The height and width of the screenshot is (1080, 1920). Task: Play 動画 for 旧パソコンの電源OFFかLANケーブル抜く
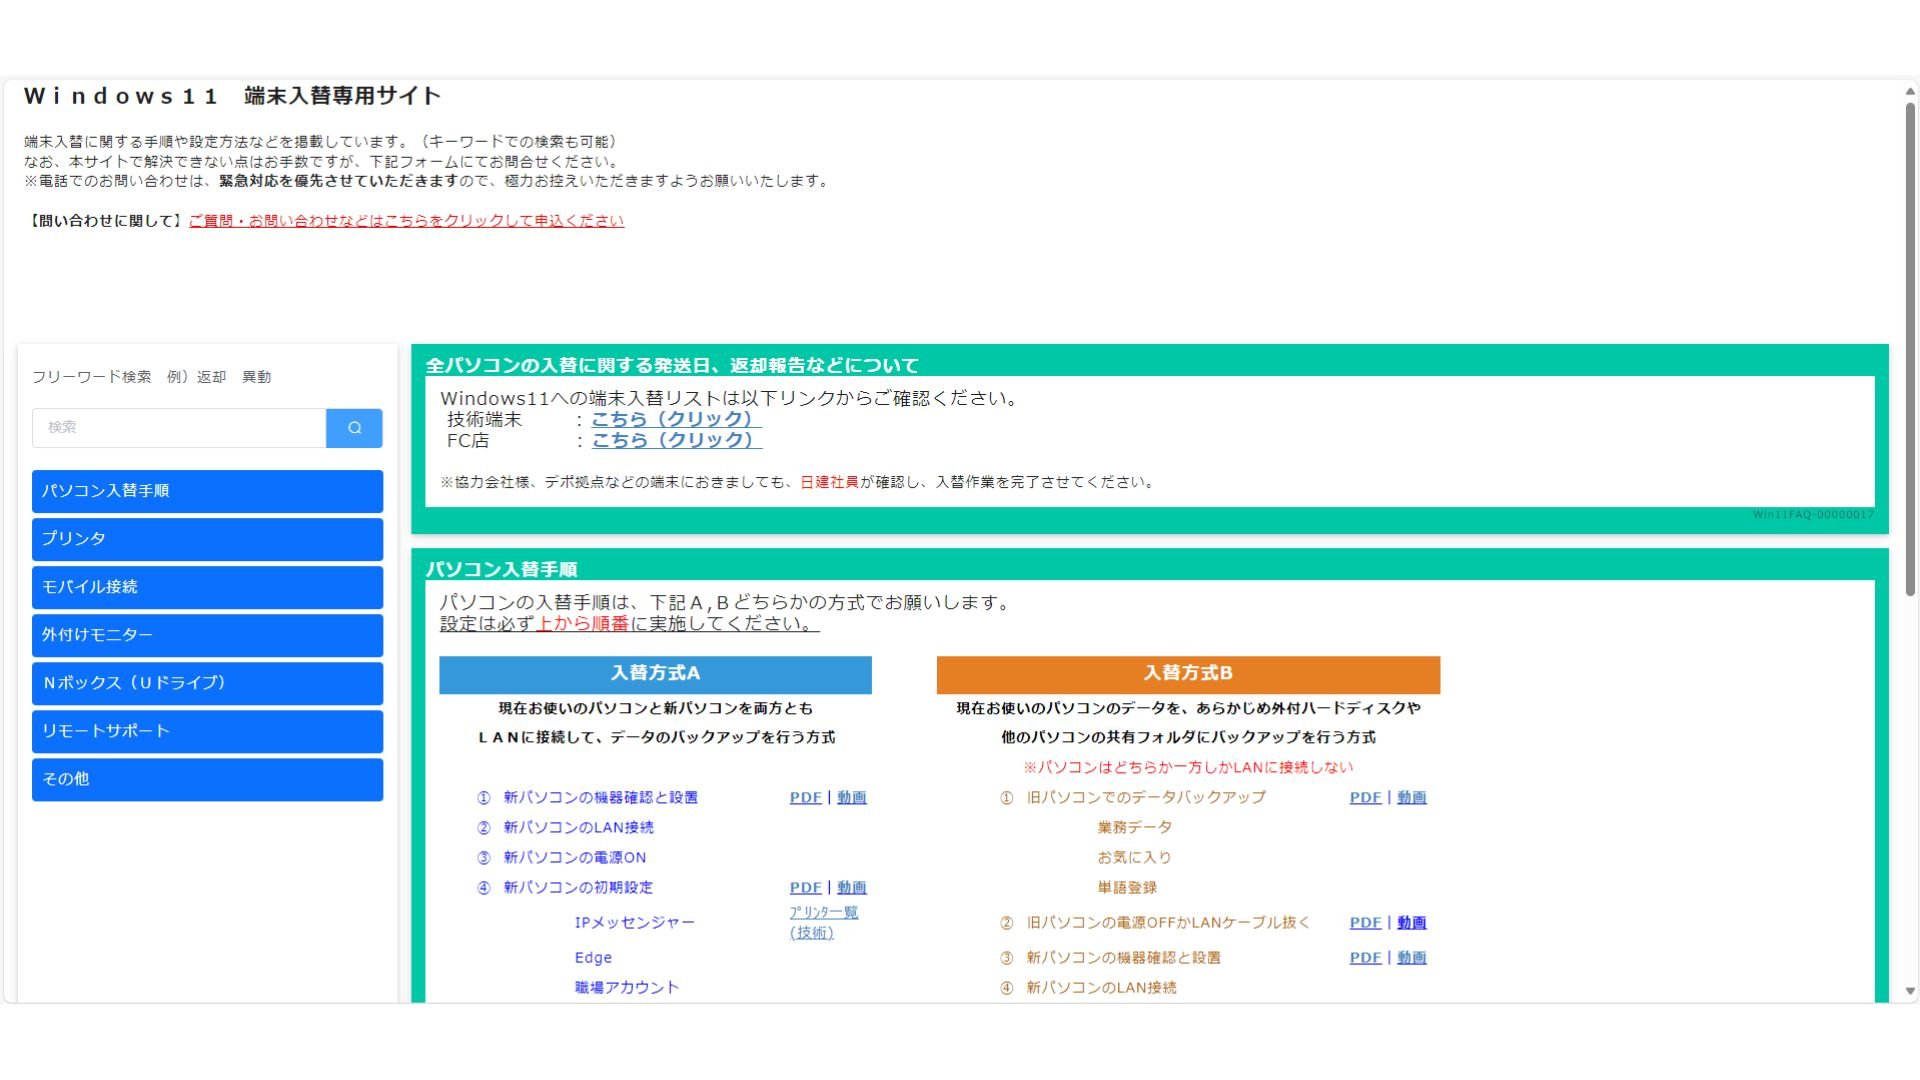point(1412,923)
